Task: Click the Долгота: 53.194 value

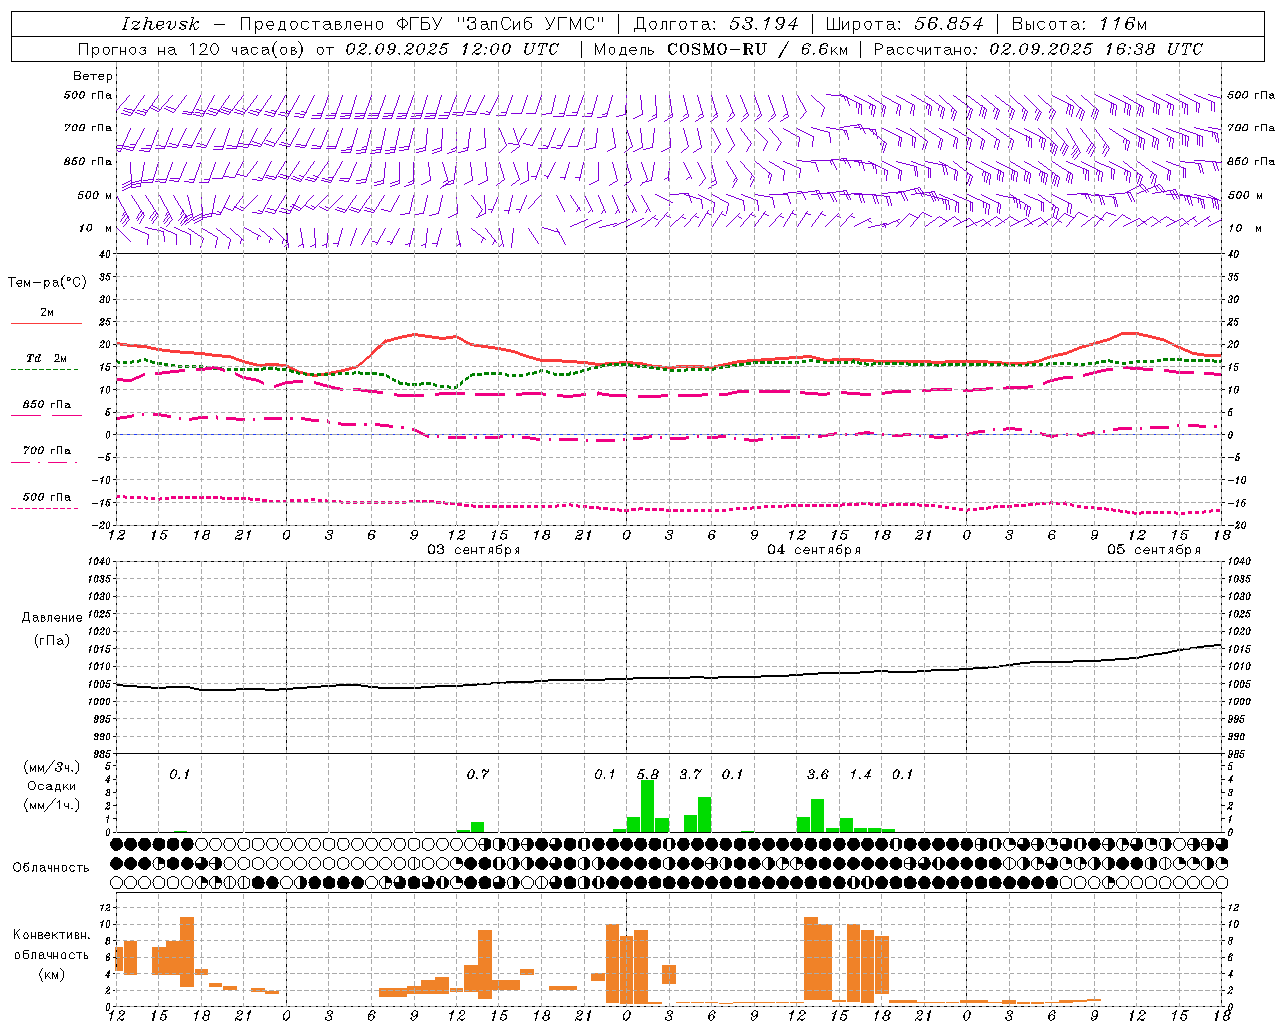Action: tap(717, 24)
